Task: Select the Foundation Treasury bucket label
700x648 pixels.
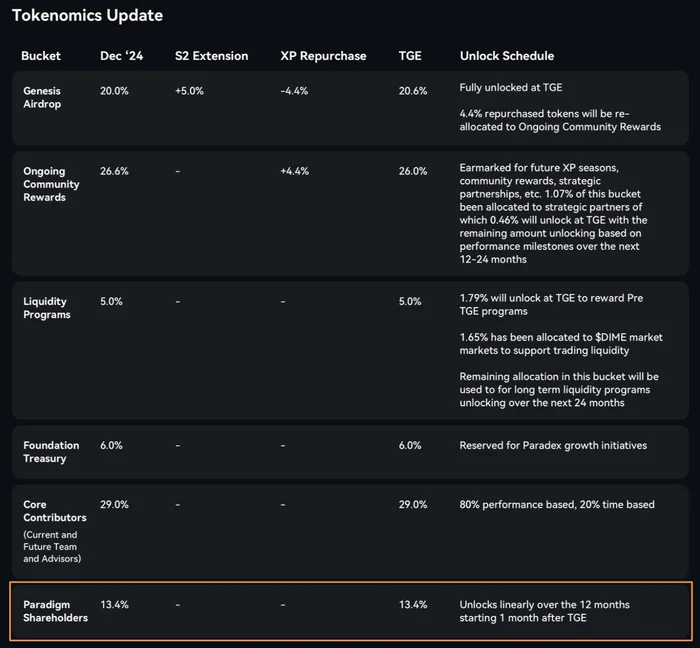Action: tap(51, 452)
